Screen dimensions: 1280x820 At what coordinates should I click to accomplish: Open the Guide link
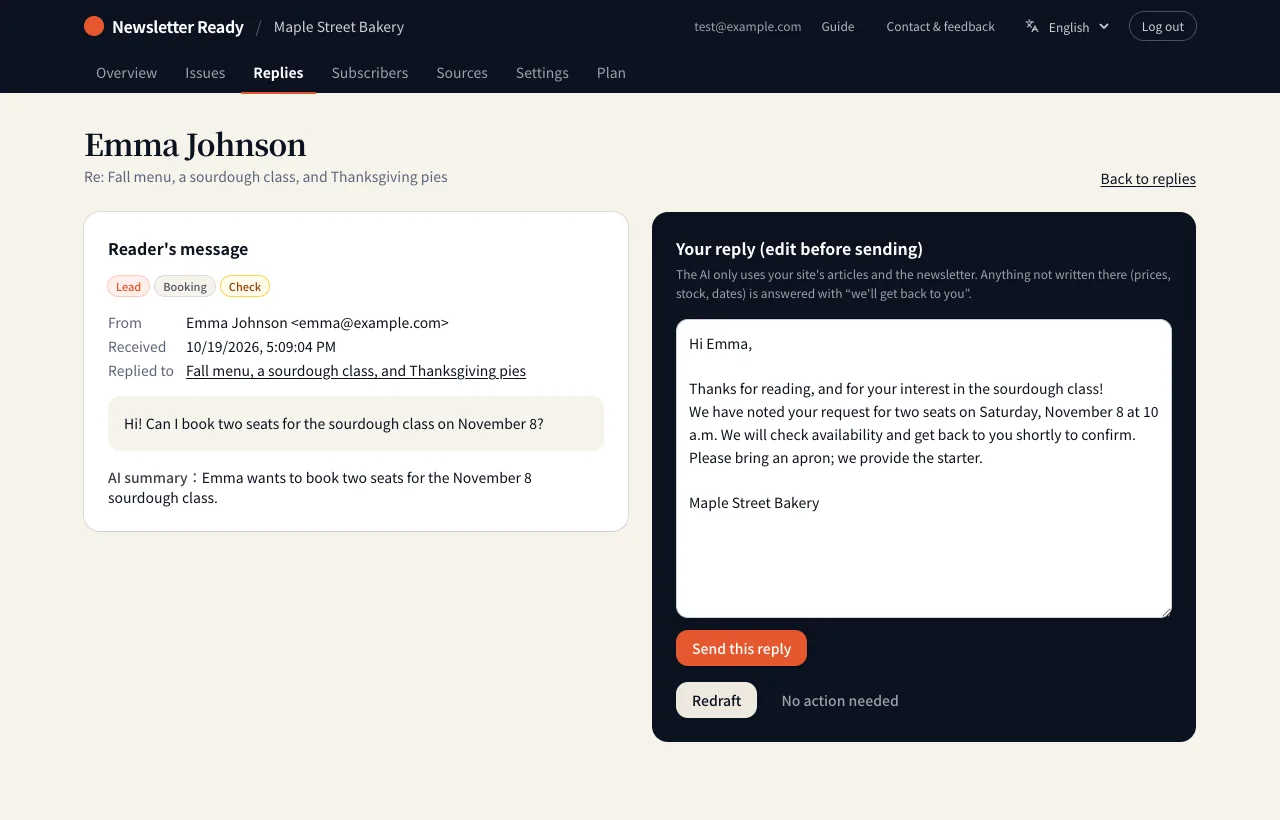[x=838, y=26]
